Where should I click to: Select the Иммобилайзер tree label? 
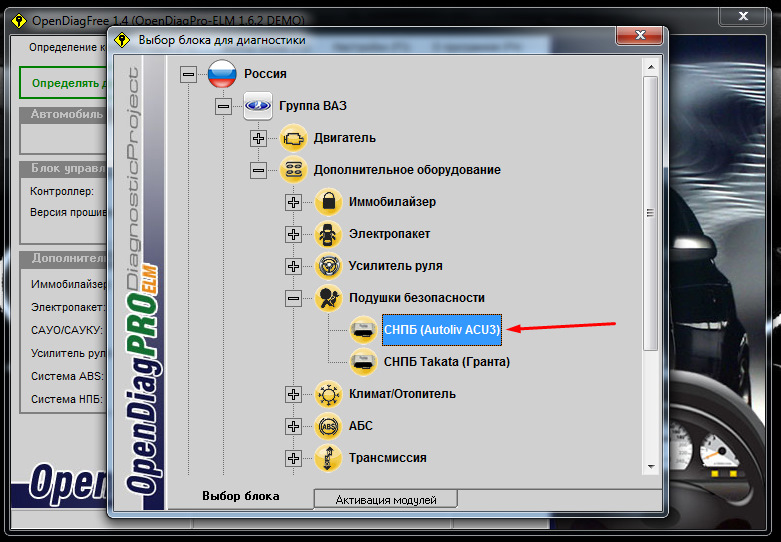392,202
